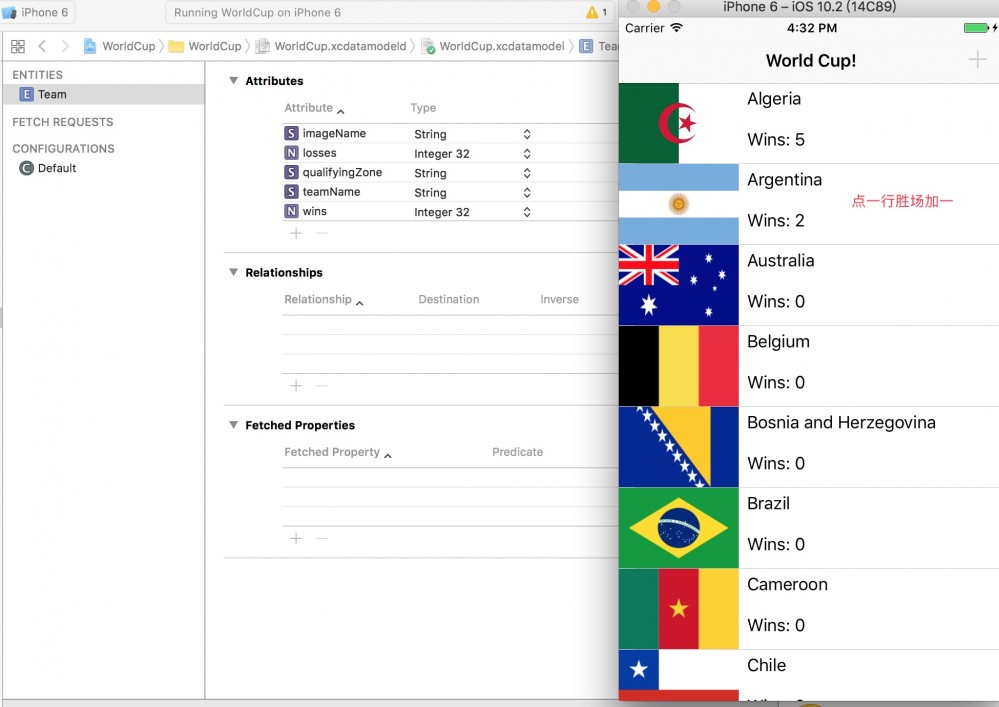
Task: Open type dropdown for losses
Action: pyautogui.click(x=527, y=154)
